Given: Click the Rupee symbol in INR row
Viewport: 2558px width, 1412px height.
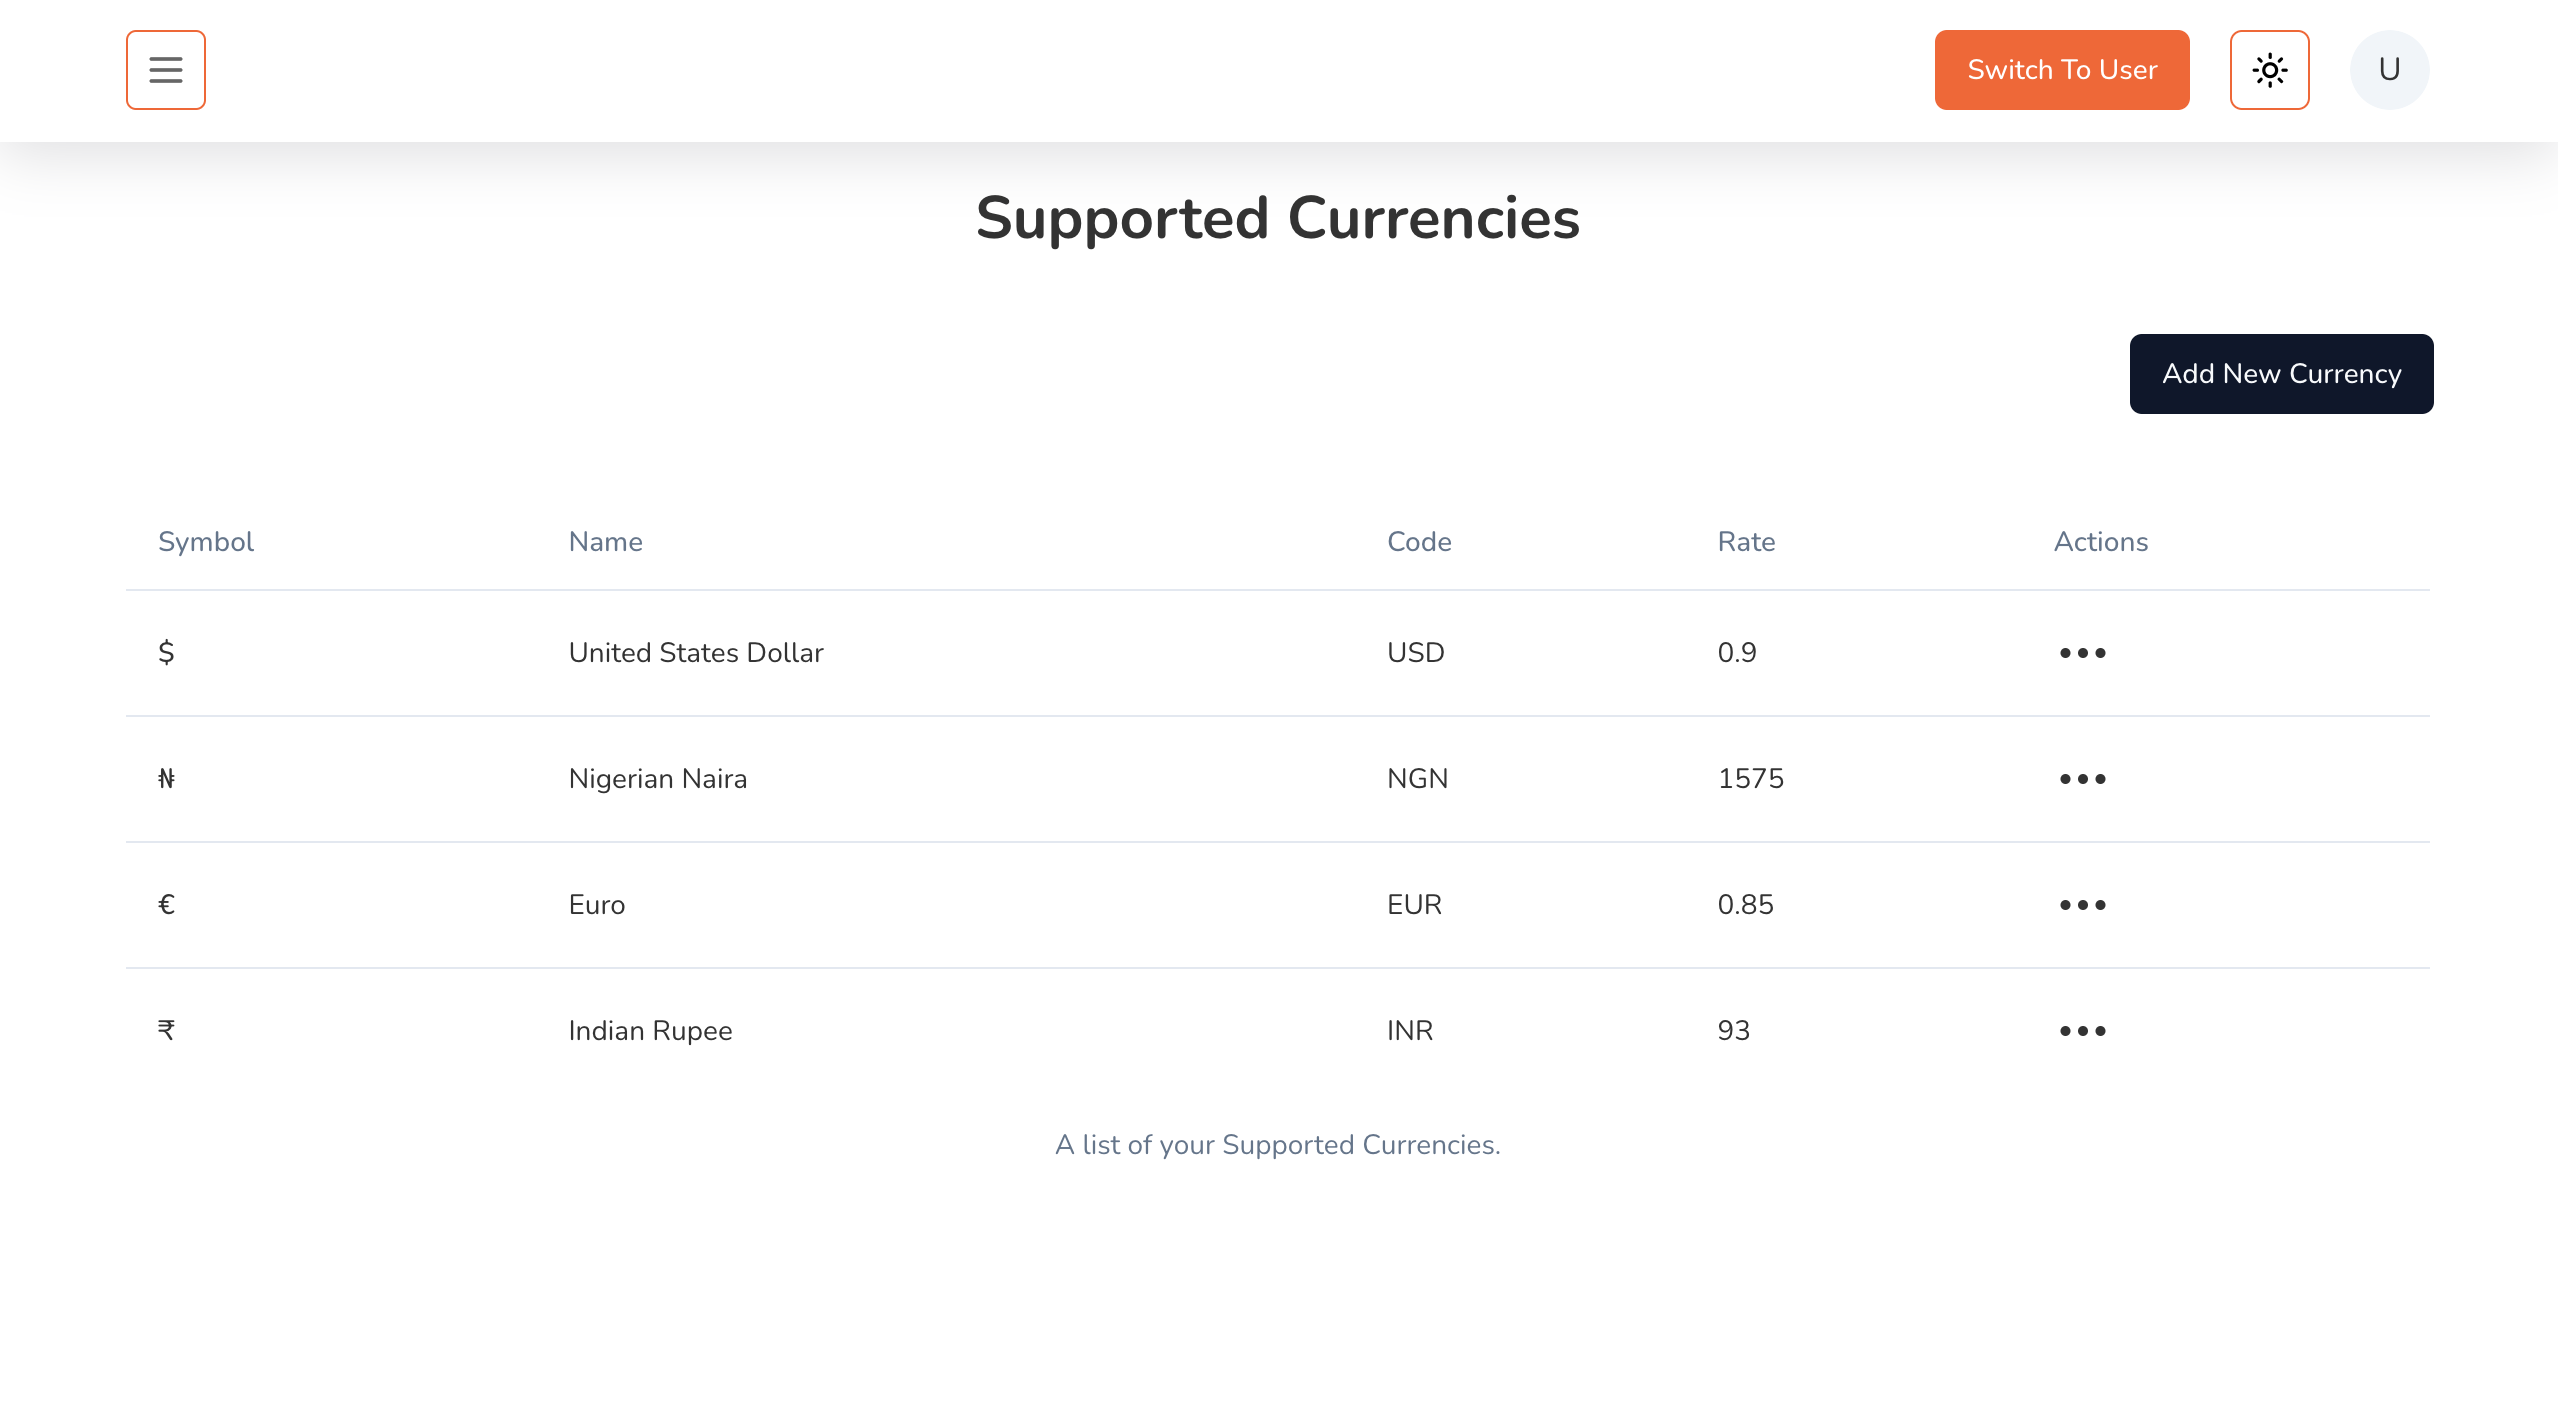Looking at the screenshot, I should pyautogui.click(x=167, y=1031).
